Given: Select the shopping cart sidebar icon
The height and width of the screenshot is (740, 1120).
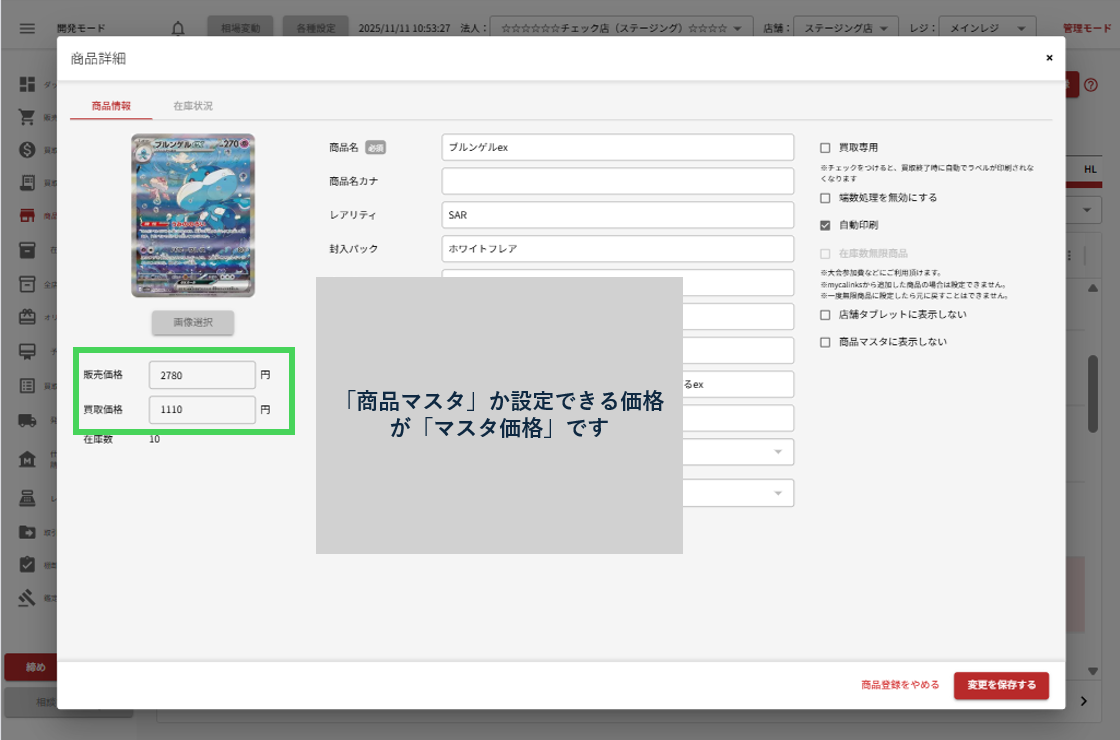Looking at the screenshot, I should pyautogui.click(x=27, y=117).
